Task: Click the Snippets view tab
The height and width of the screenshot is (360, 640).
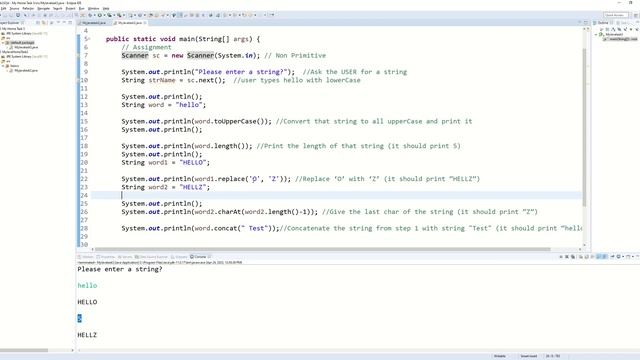Action: [x=179, y=257]
